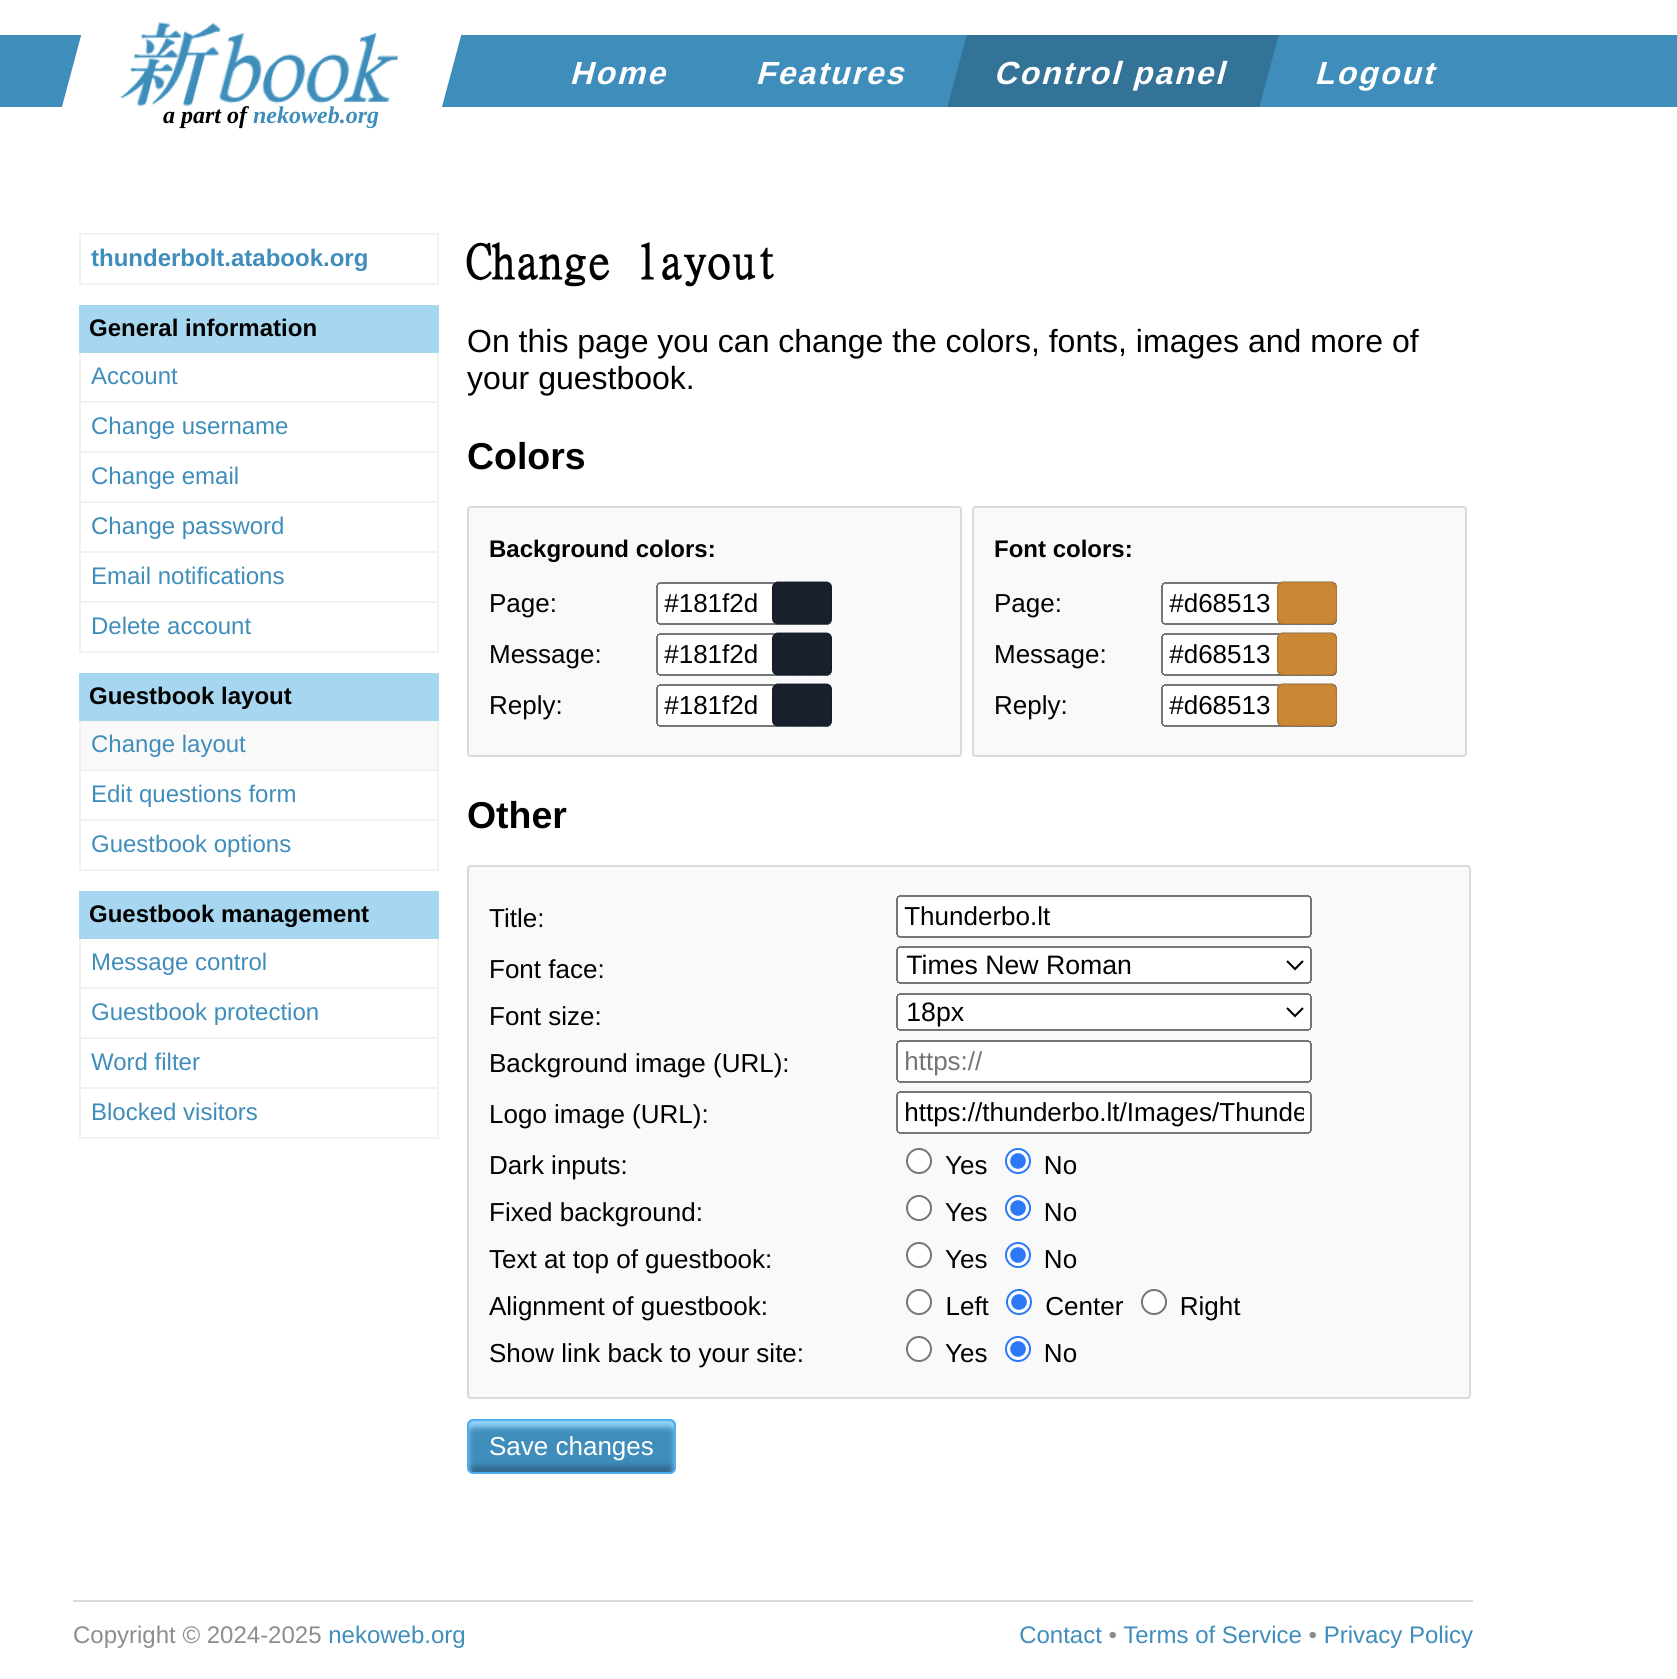Click the Background image URL field
Screen dimensions: 1677x1679
tap(1103, 1062)
